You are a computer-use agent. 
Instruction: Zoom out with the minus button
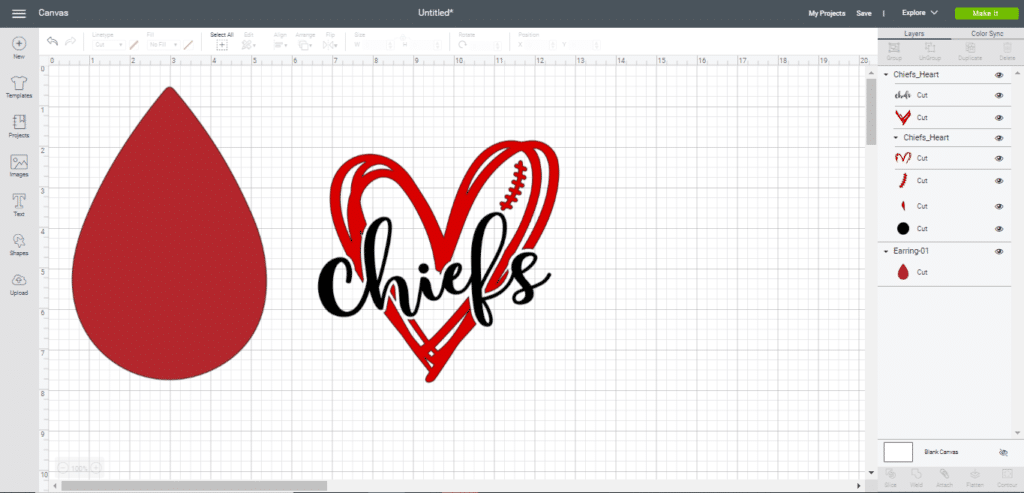[63, 468]
